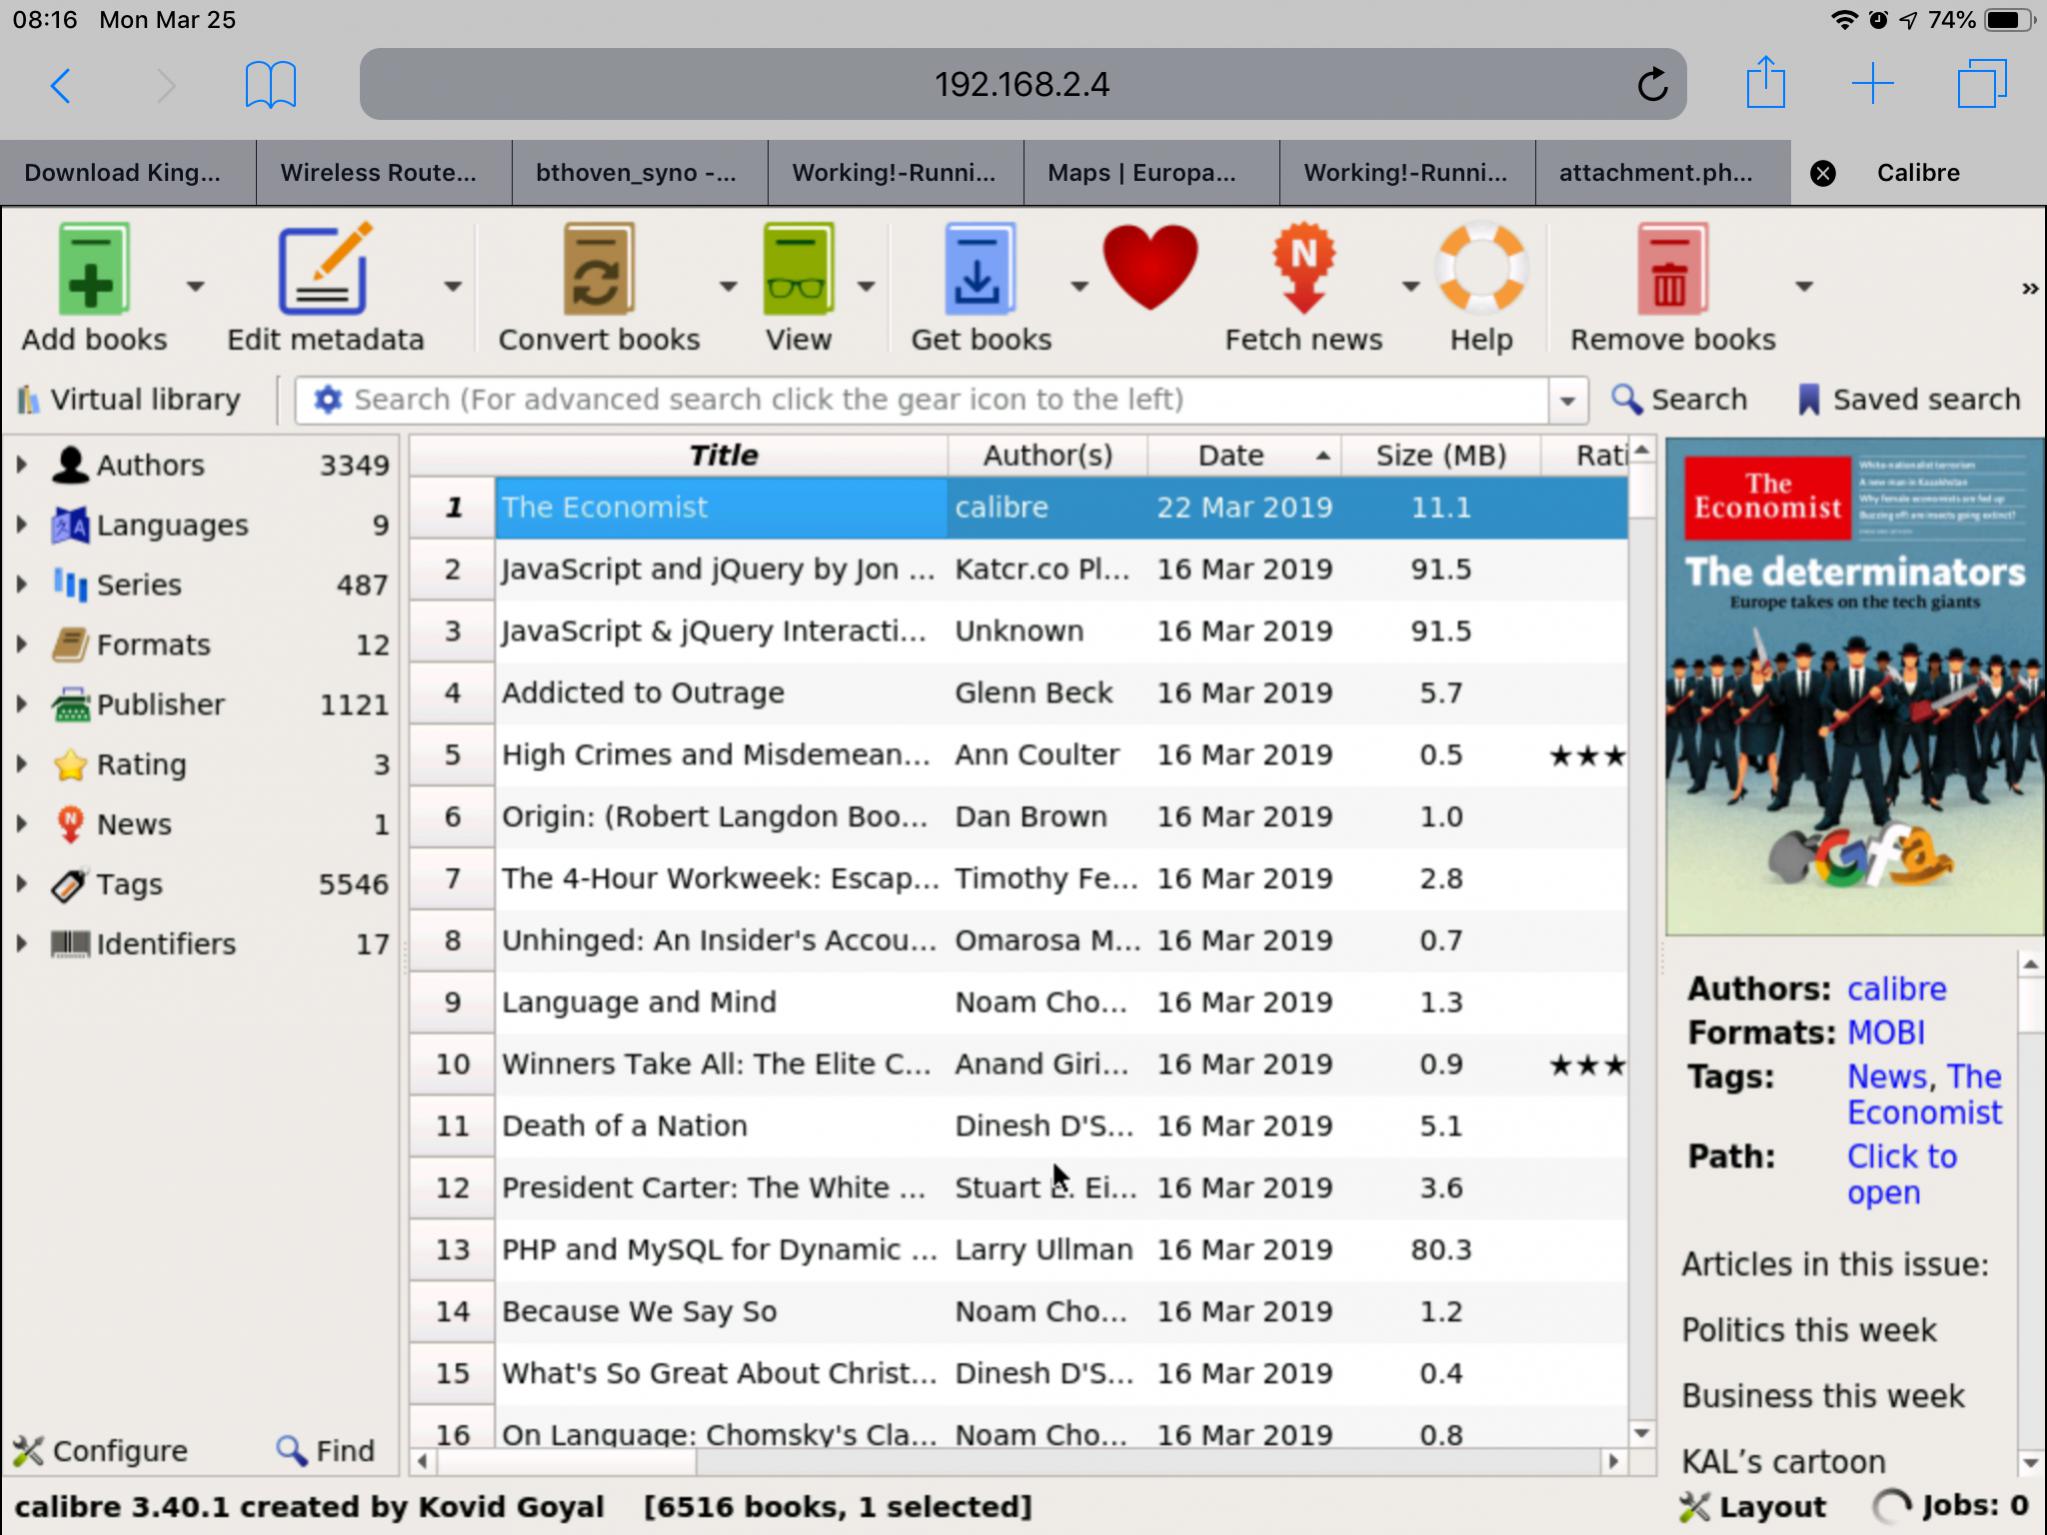Viewport: 2047px width, 1535px height.
Task: Expand the Authors tree category
Action: pos(21,464)
